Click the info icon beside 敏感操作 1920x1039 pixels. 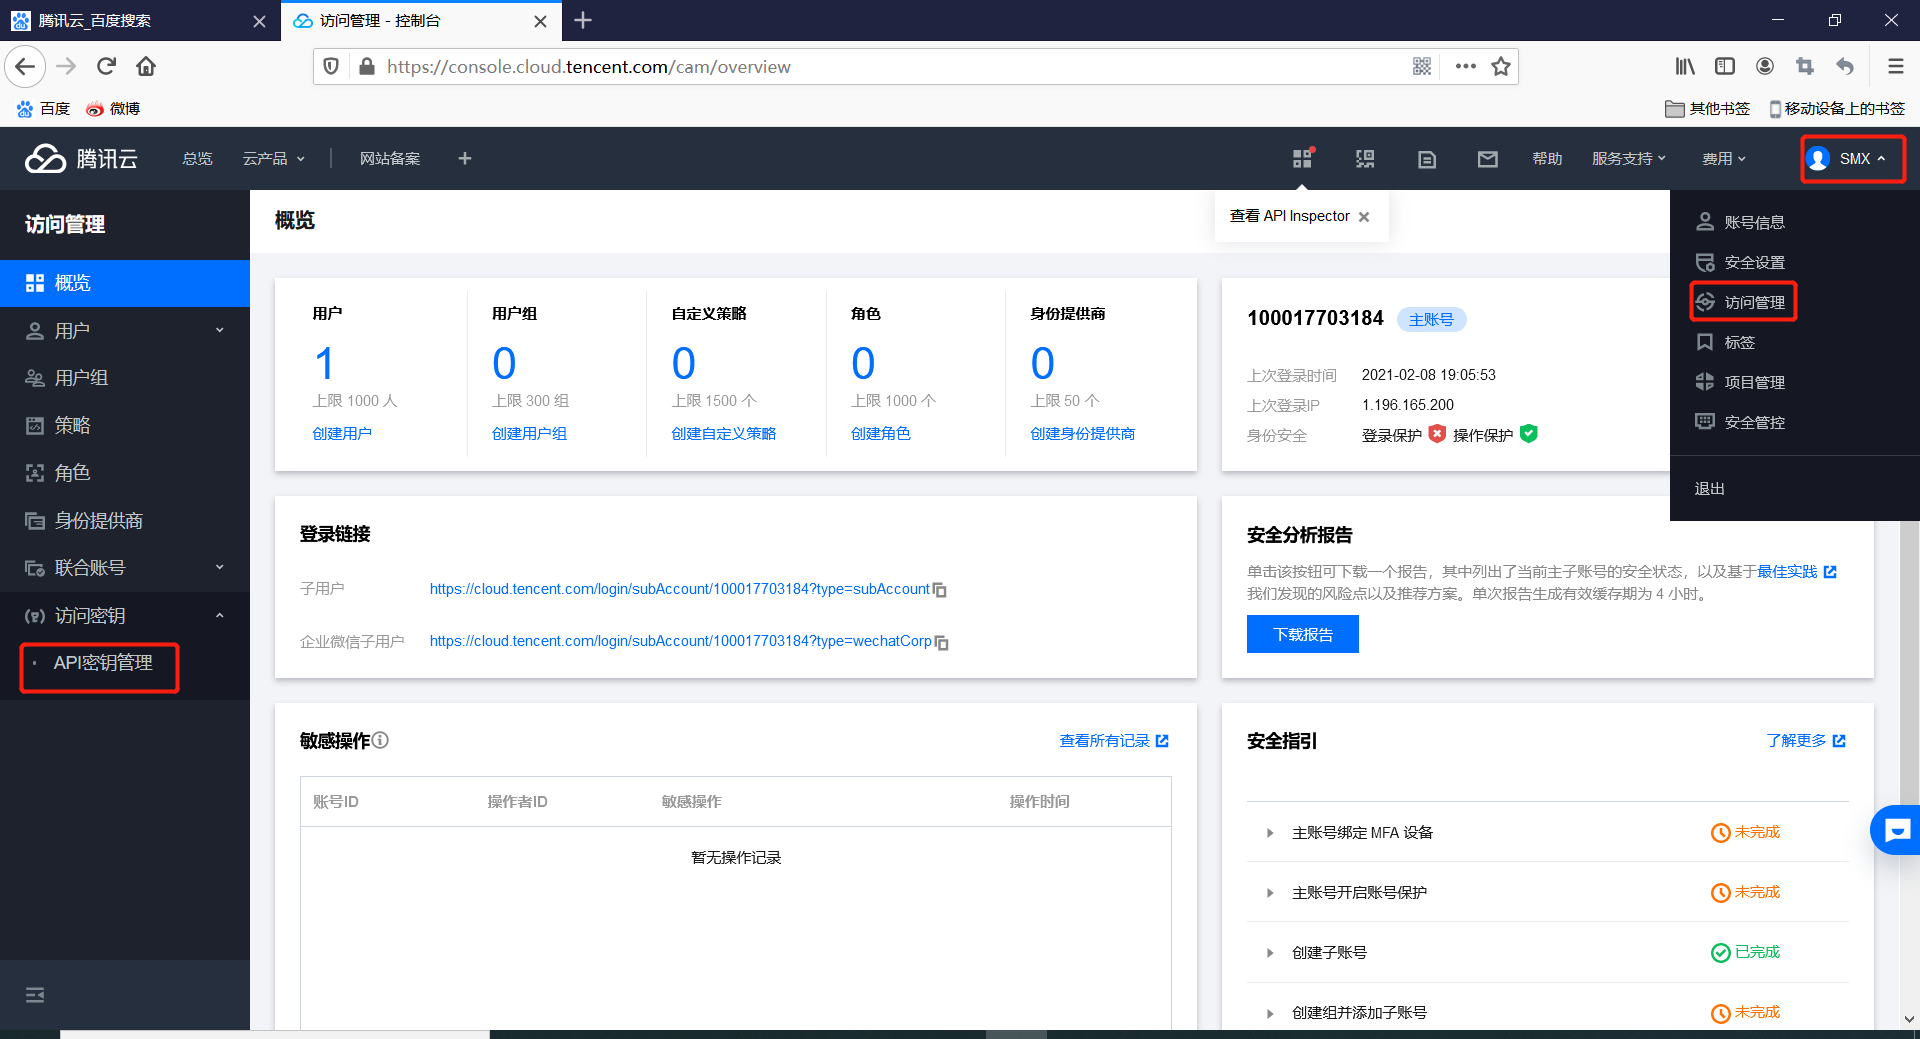point(381,740)
